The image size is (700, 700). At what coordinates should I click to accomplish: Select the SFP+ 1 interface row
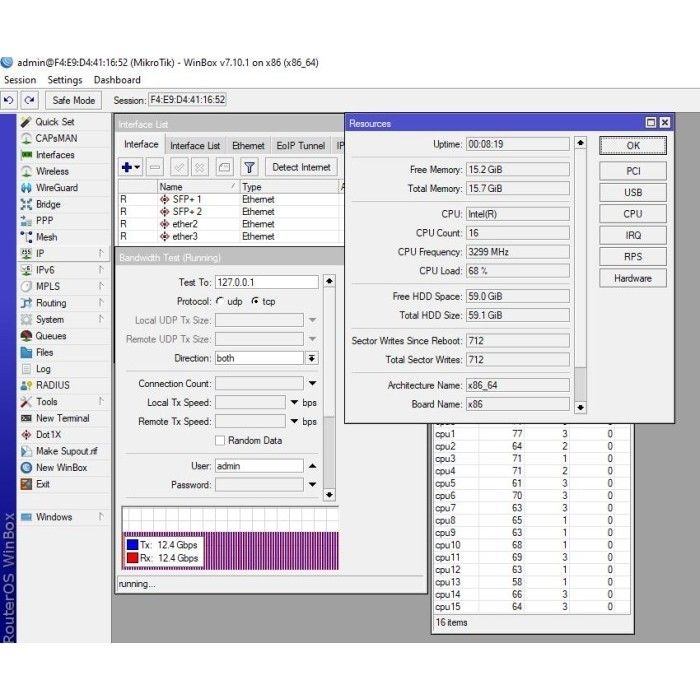pyautogui.click(x=230, y=199)
